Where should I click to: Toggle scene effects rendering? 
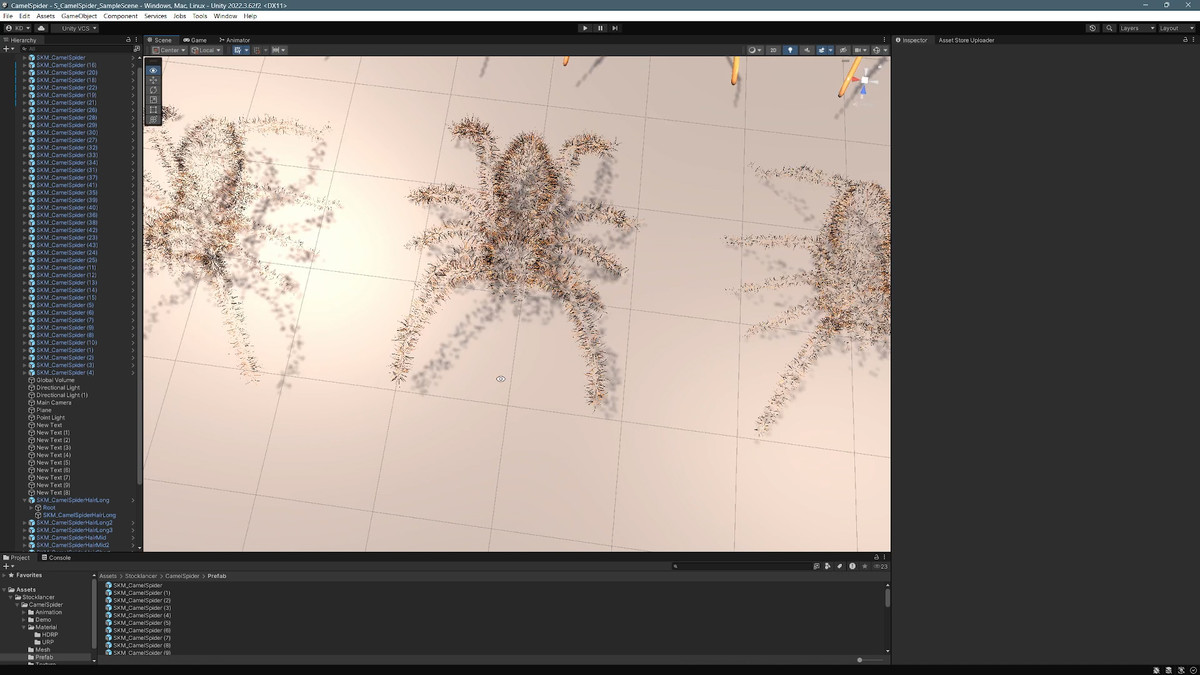822,50
